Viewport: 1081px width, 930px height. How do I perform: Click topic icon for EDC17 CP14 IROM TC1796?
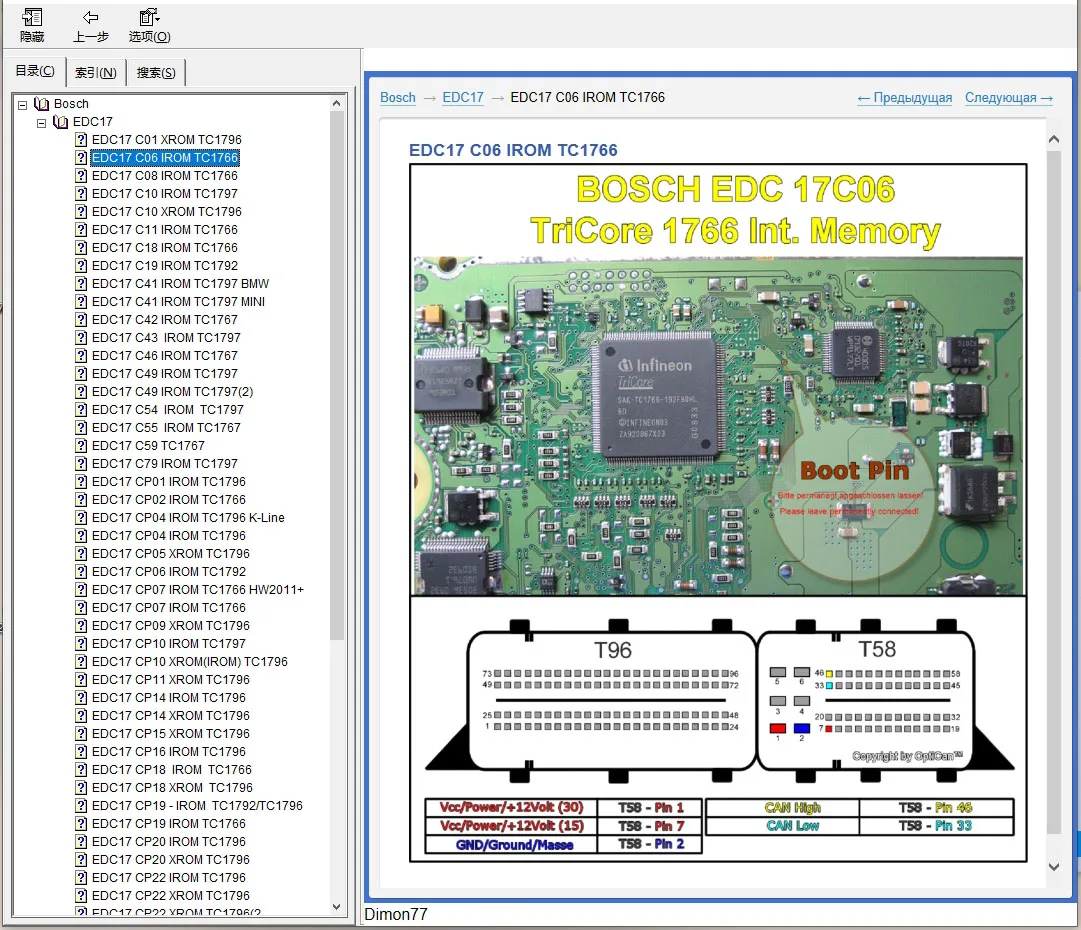(x=81, y=698)
